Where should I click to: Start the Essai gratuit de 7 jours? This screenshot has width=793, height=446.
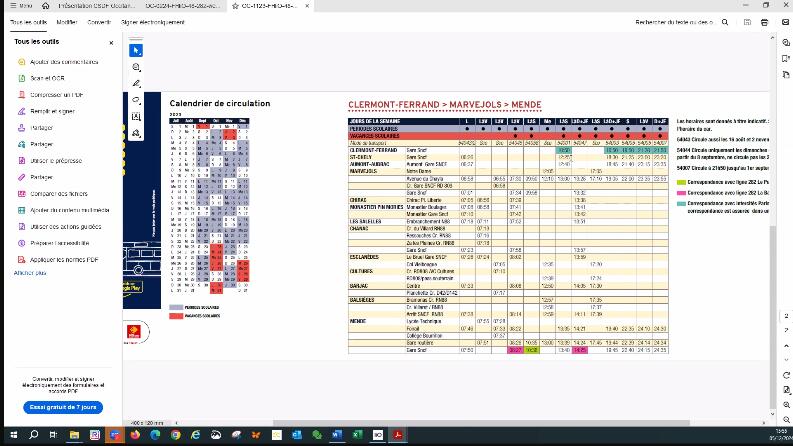click(x=63, y=407)
